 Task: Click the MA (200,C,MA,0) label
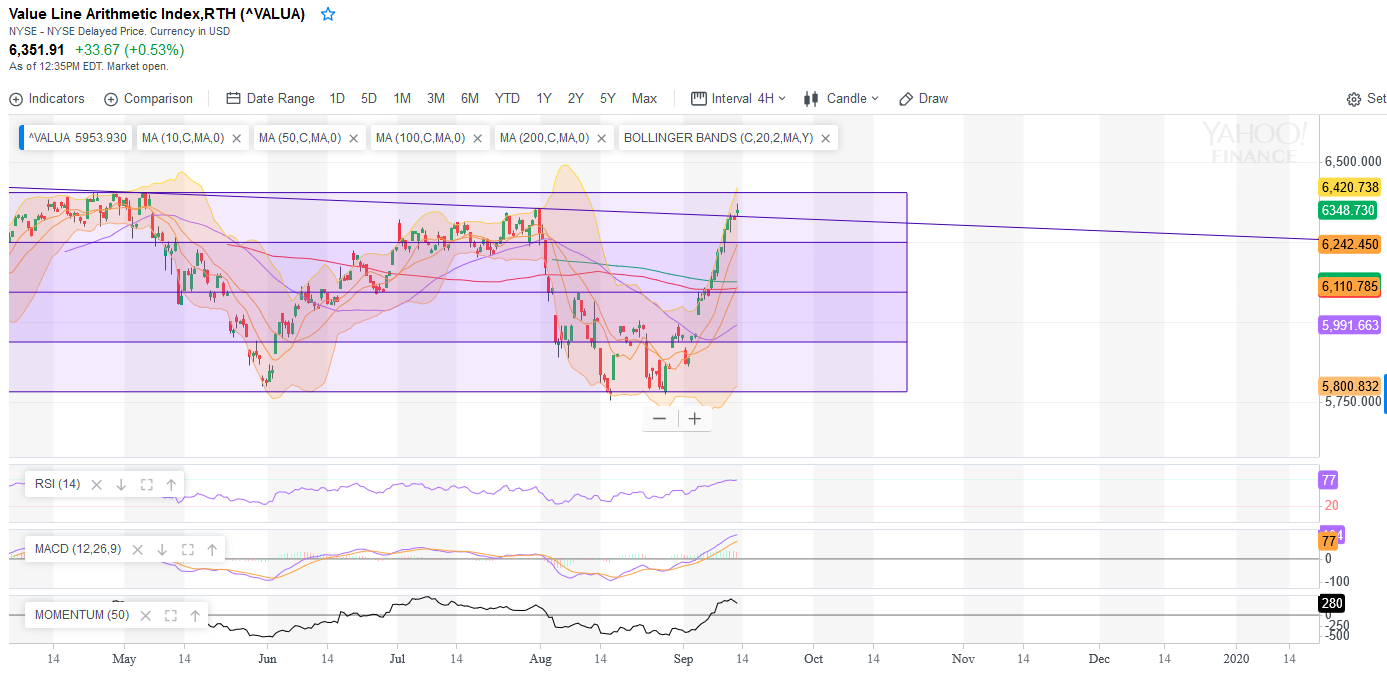(544, 138)
